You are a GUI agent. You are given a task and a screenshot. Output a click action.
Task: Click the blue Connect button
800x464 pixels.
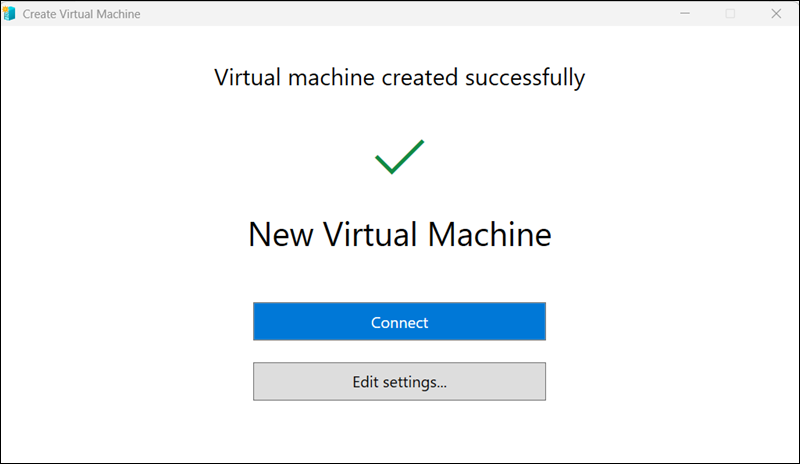399,321
